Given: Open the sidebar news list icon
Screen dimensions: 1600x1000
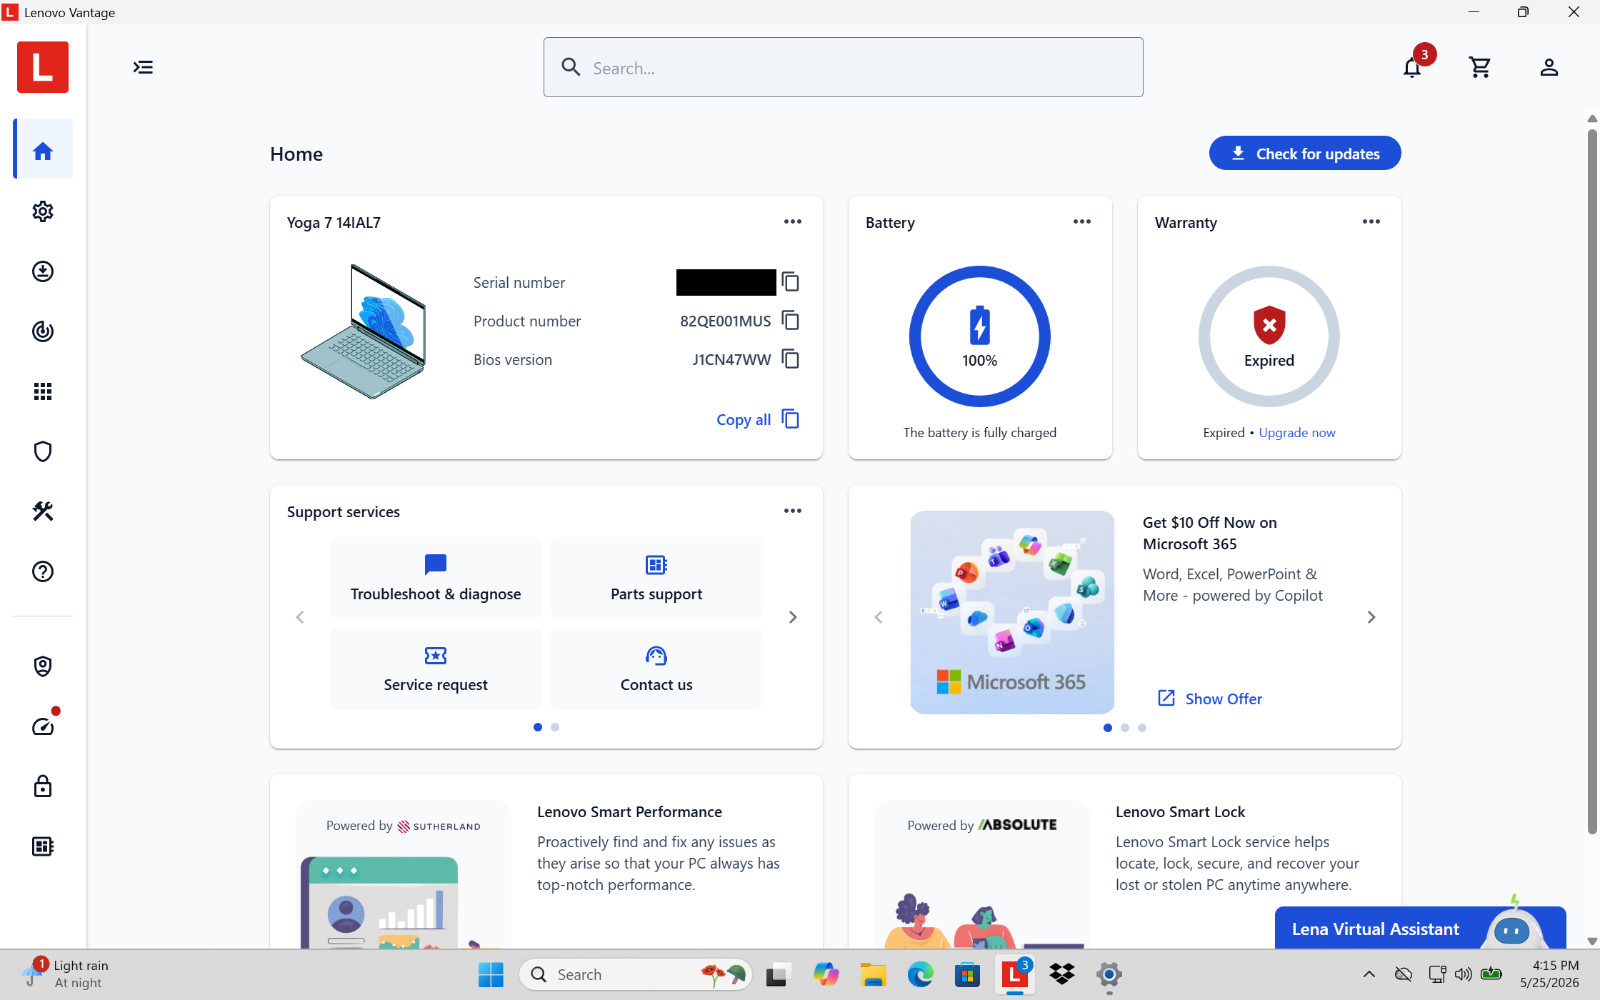Looking at the screenshot, I should pos(43,846).
